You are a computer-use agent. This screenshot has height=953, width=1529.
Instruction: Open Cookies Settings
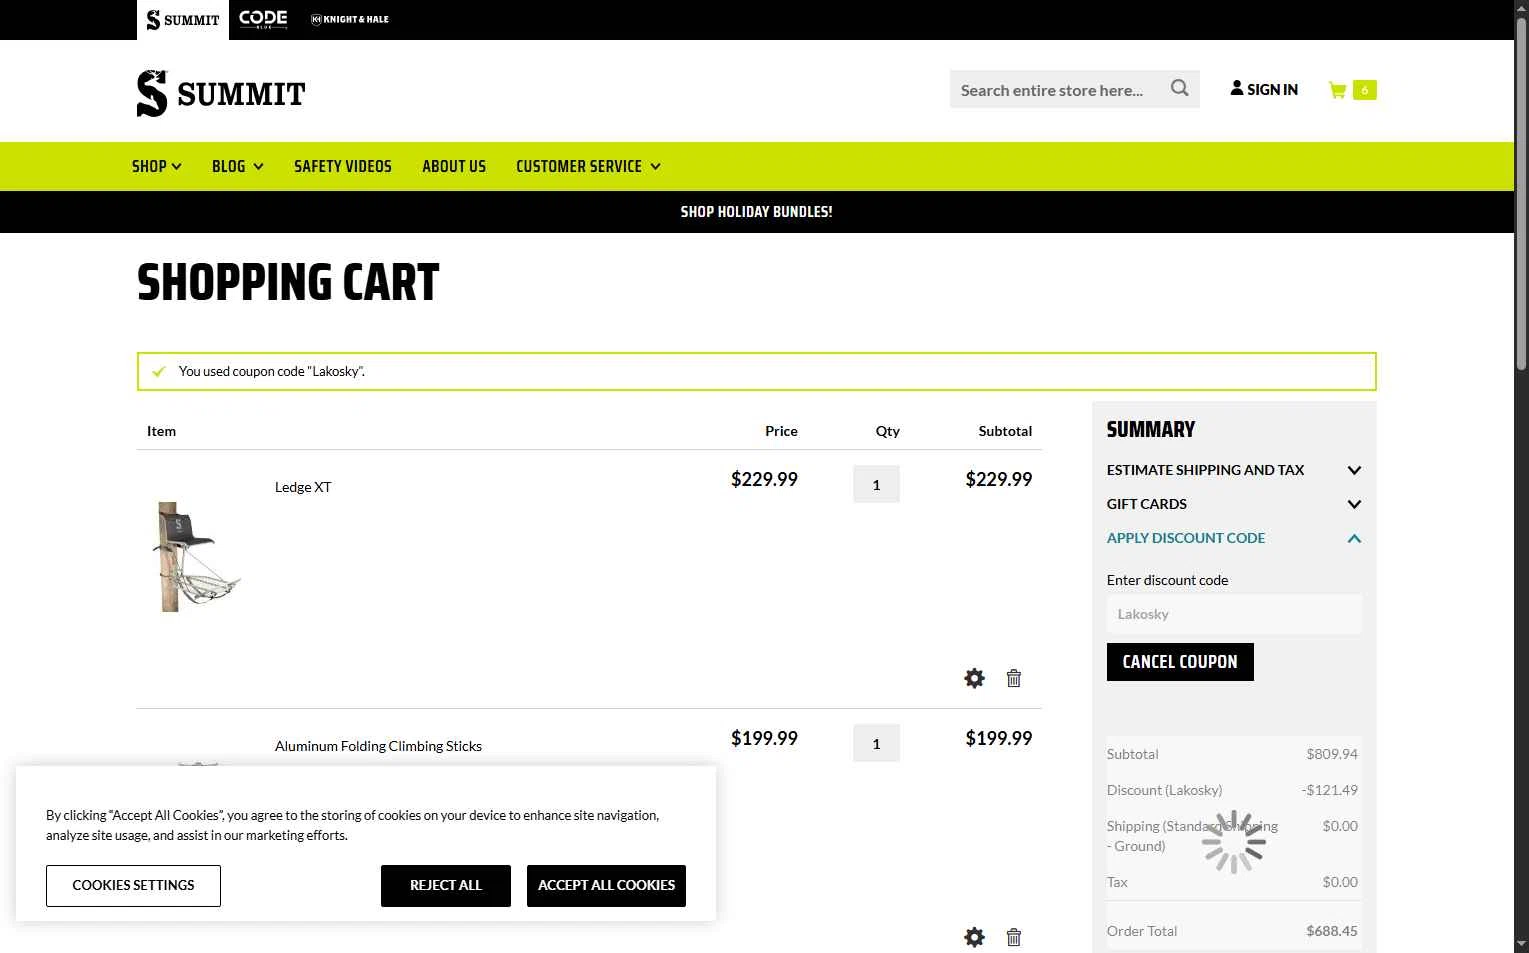(133, 886)
